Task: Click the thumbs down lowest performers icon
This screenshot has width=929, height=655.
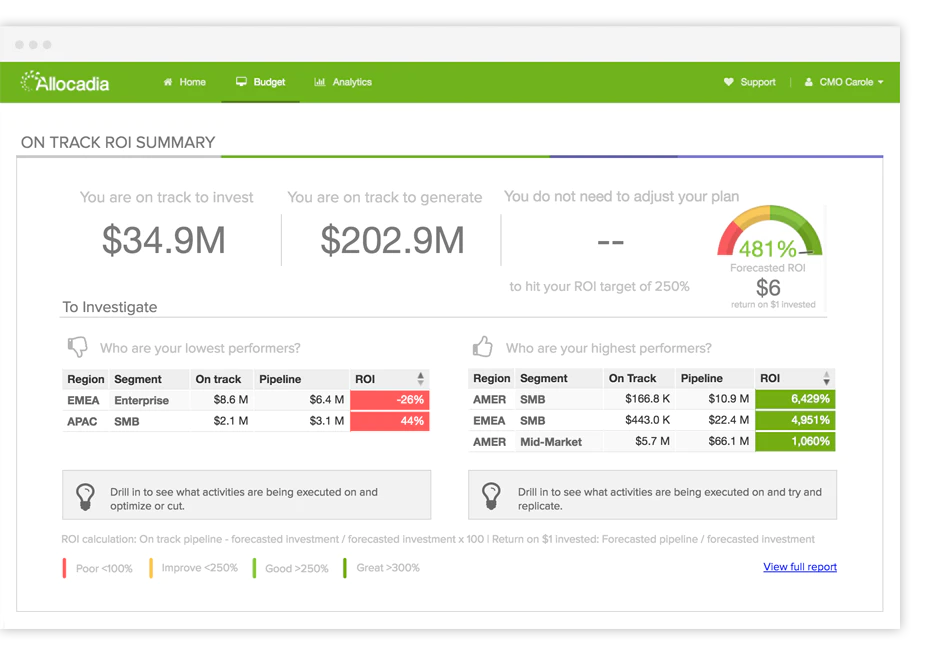Action: [78, 347]
